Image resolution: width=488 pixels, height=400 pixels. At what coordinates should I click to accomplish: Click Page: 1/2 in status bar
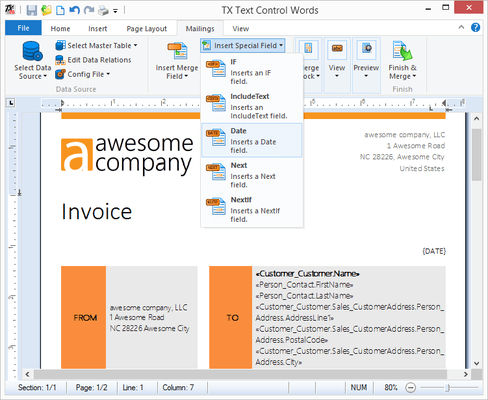[91, 388]
